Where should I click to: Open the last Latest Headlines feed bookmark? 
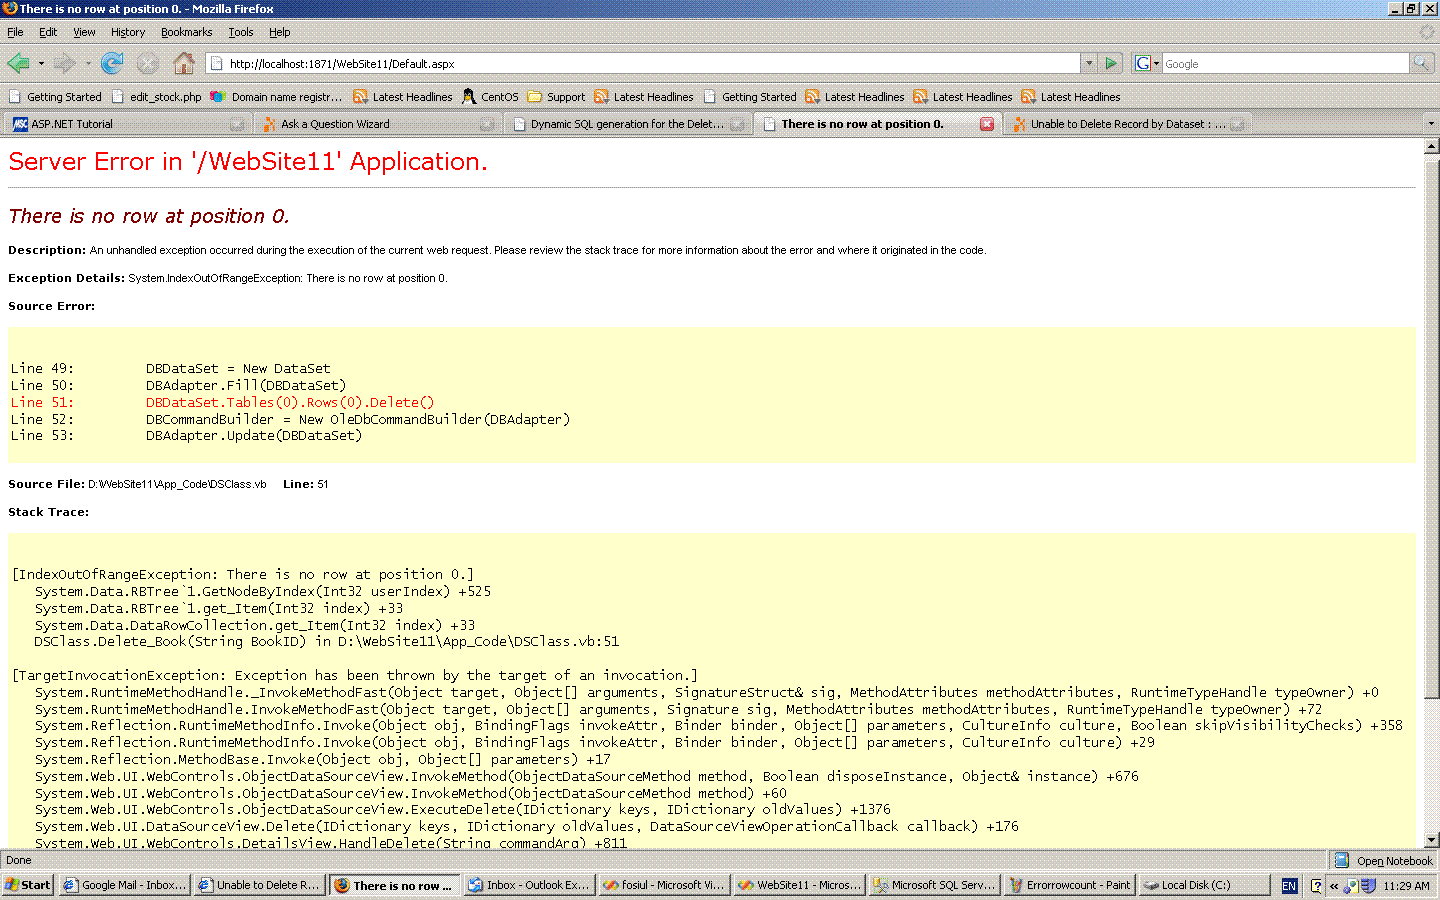point(1070,97)
